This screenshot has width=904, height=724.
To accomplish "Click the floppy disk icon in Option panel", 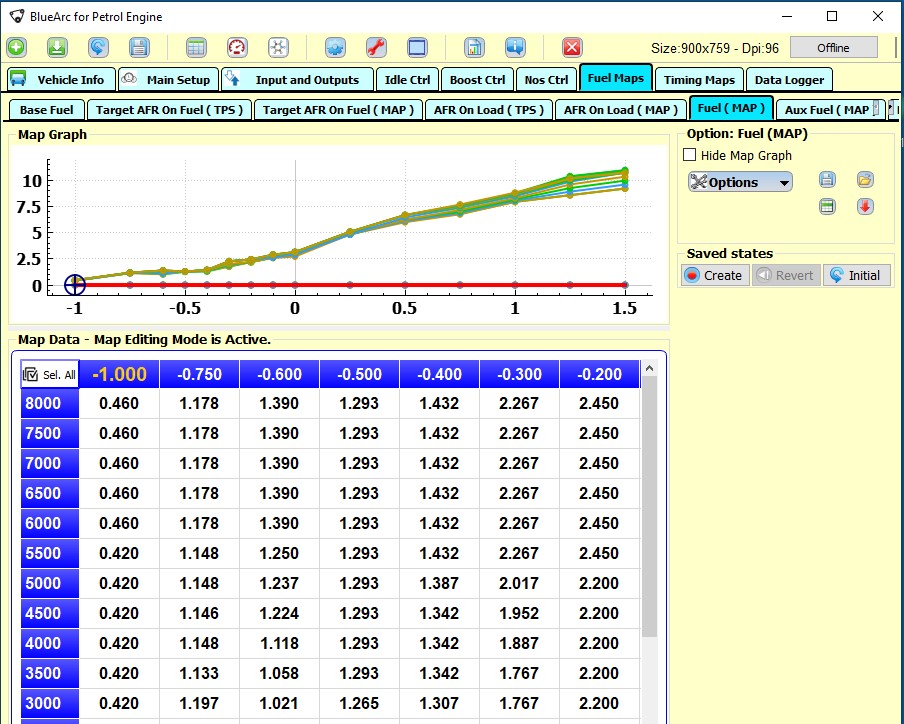I will 827,180.
